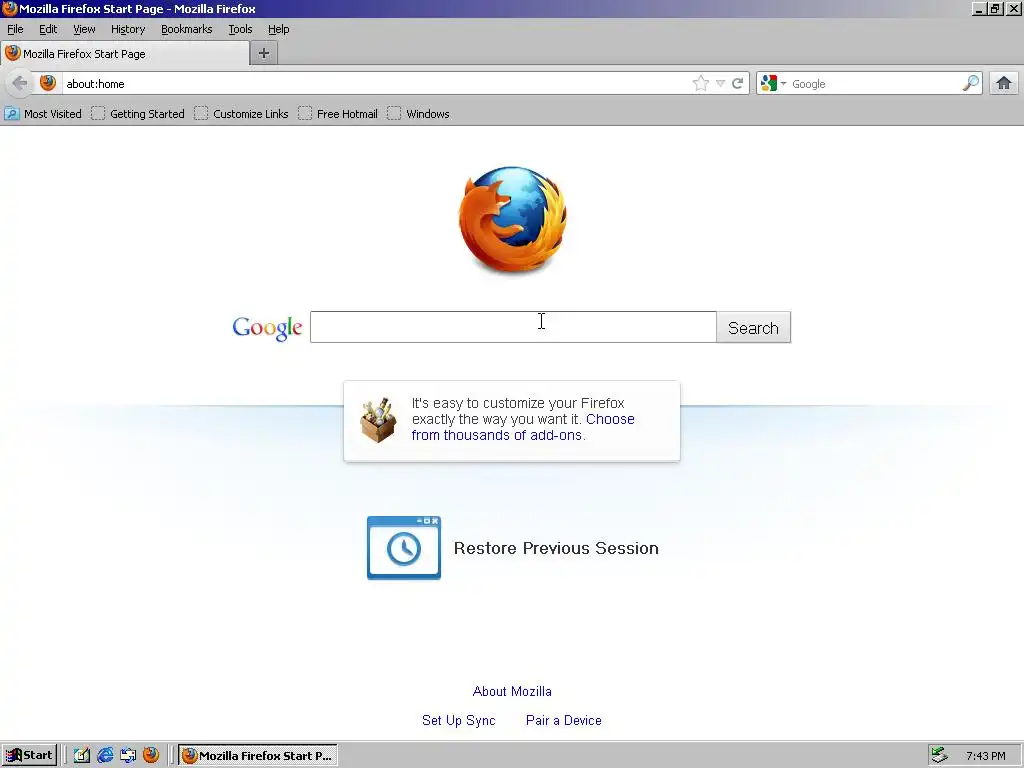This screenshot has width=1024, height=768.
Task: Open the Help menu
Action: point(279,29)
